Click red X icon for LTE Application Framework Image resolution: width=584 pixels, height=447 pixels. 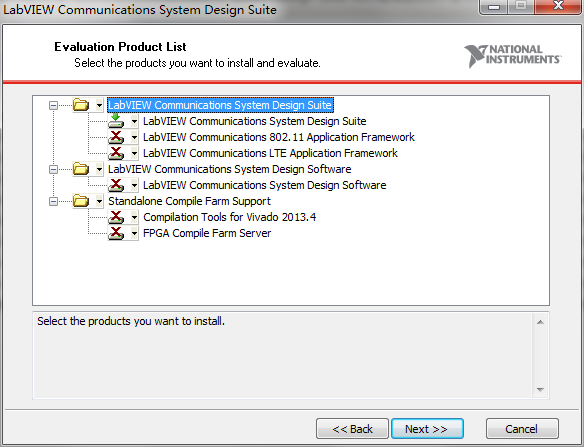tap(116, 153)
